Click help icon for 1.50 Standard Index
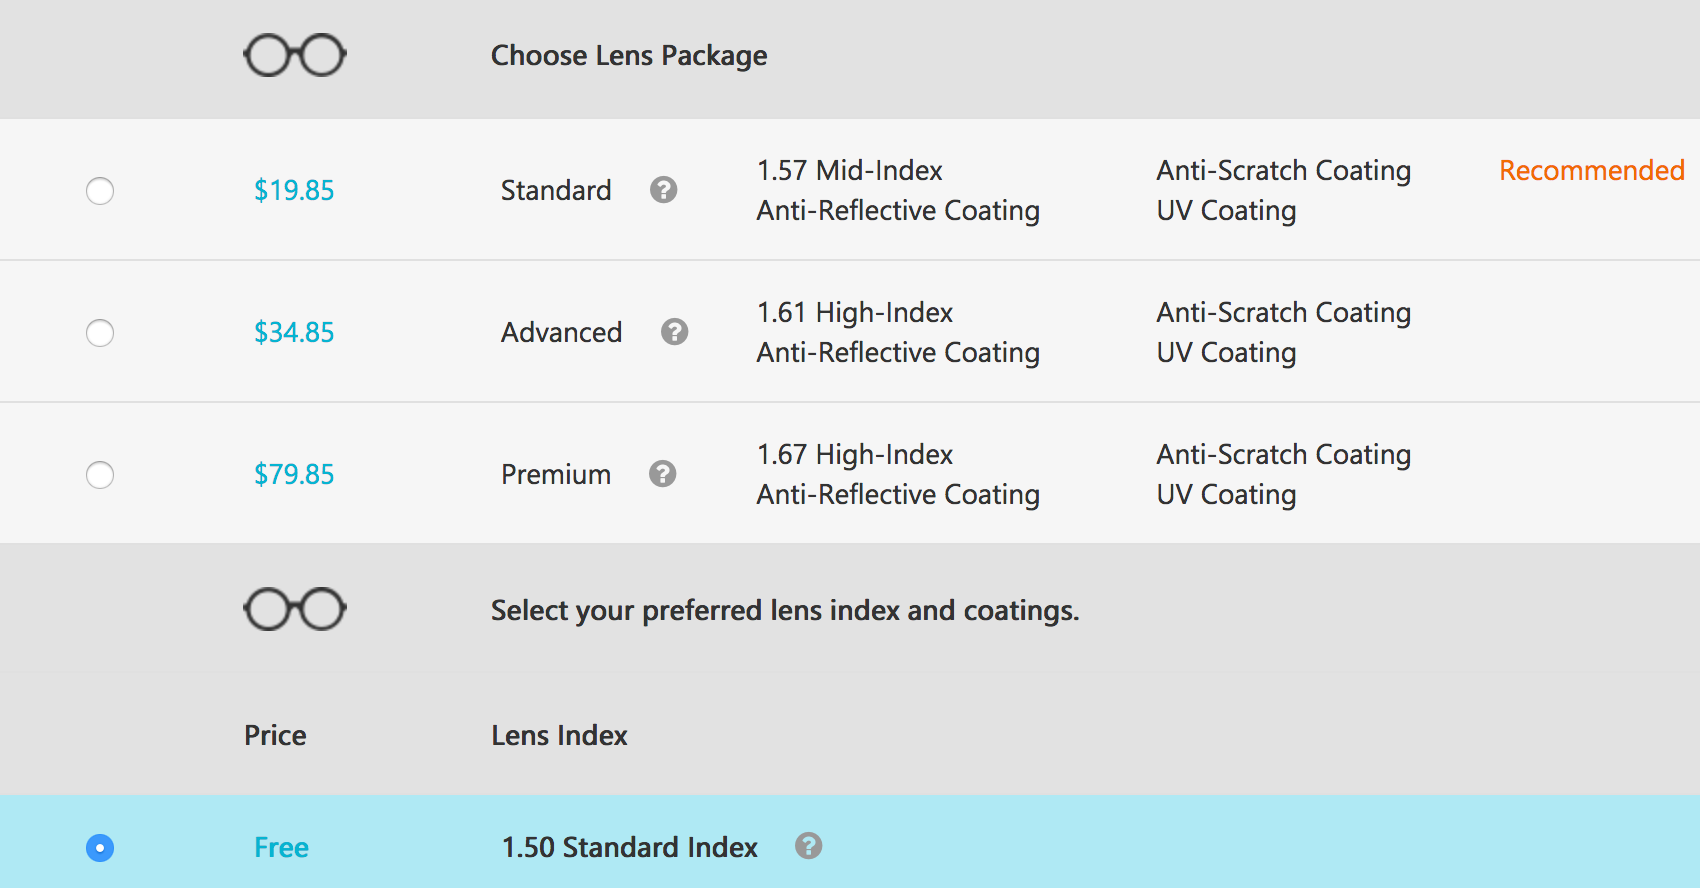This screenshot has height=888, width=1700. 808,846
